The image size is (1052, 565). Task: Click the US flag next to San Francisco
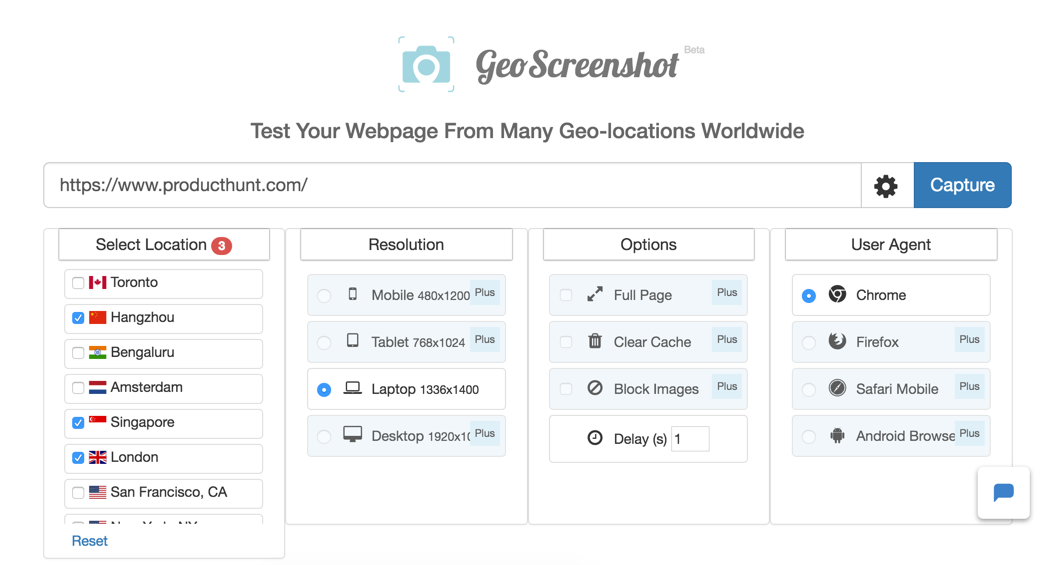(x=97, y=492)
